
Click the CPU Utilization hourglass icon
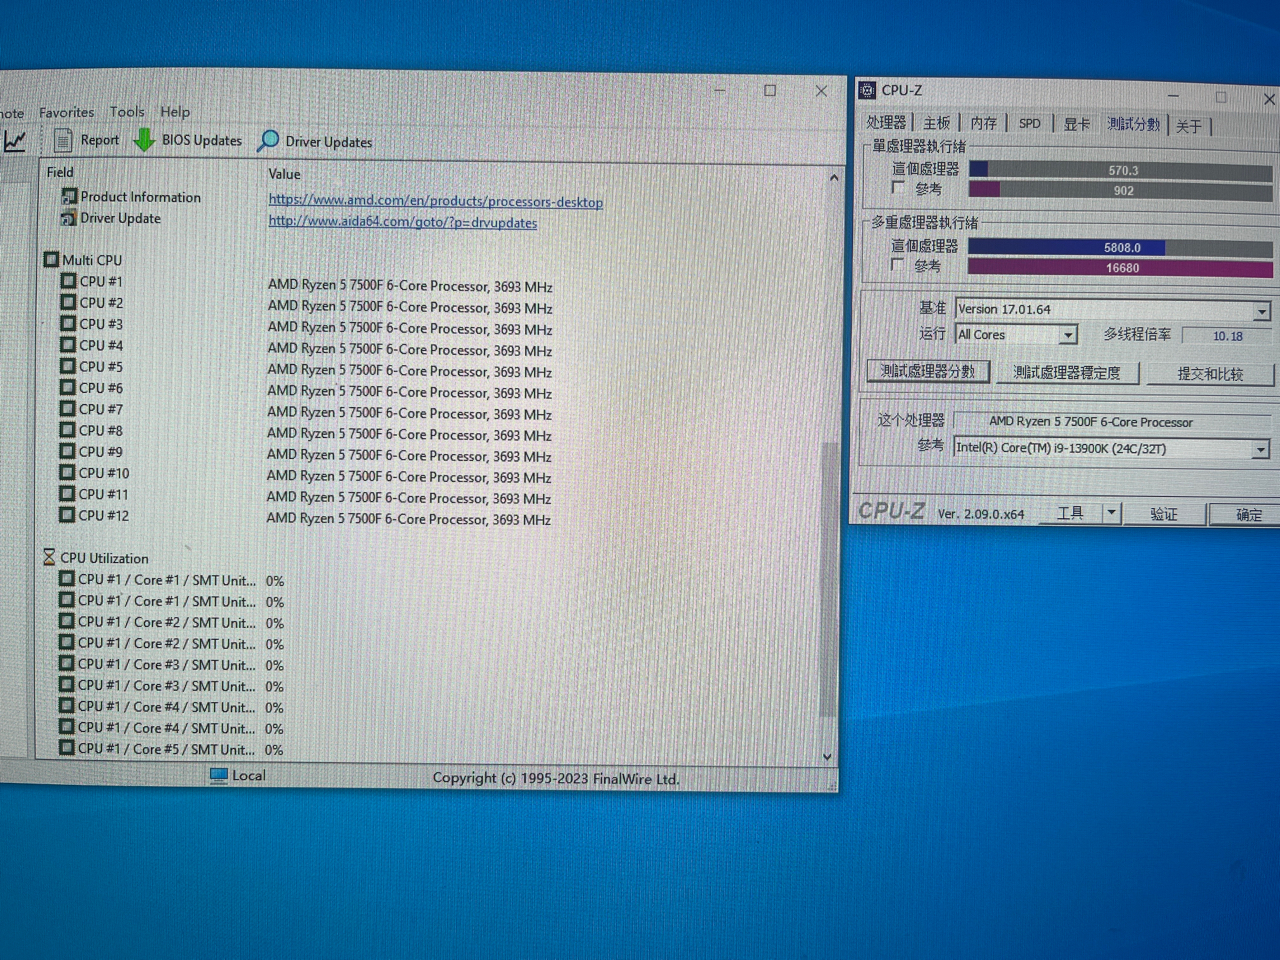(x=50, y=557)
